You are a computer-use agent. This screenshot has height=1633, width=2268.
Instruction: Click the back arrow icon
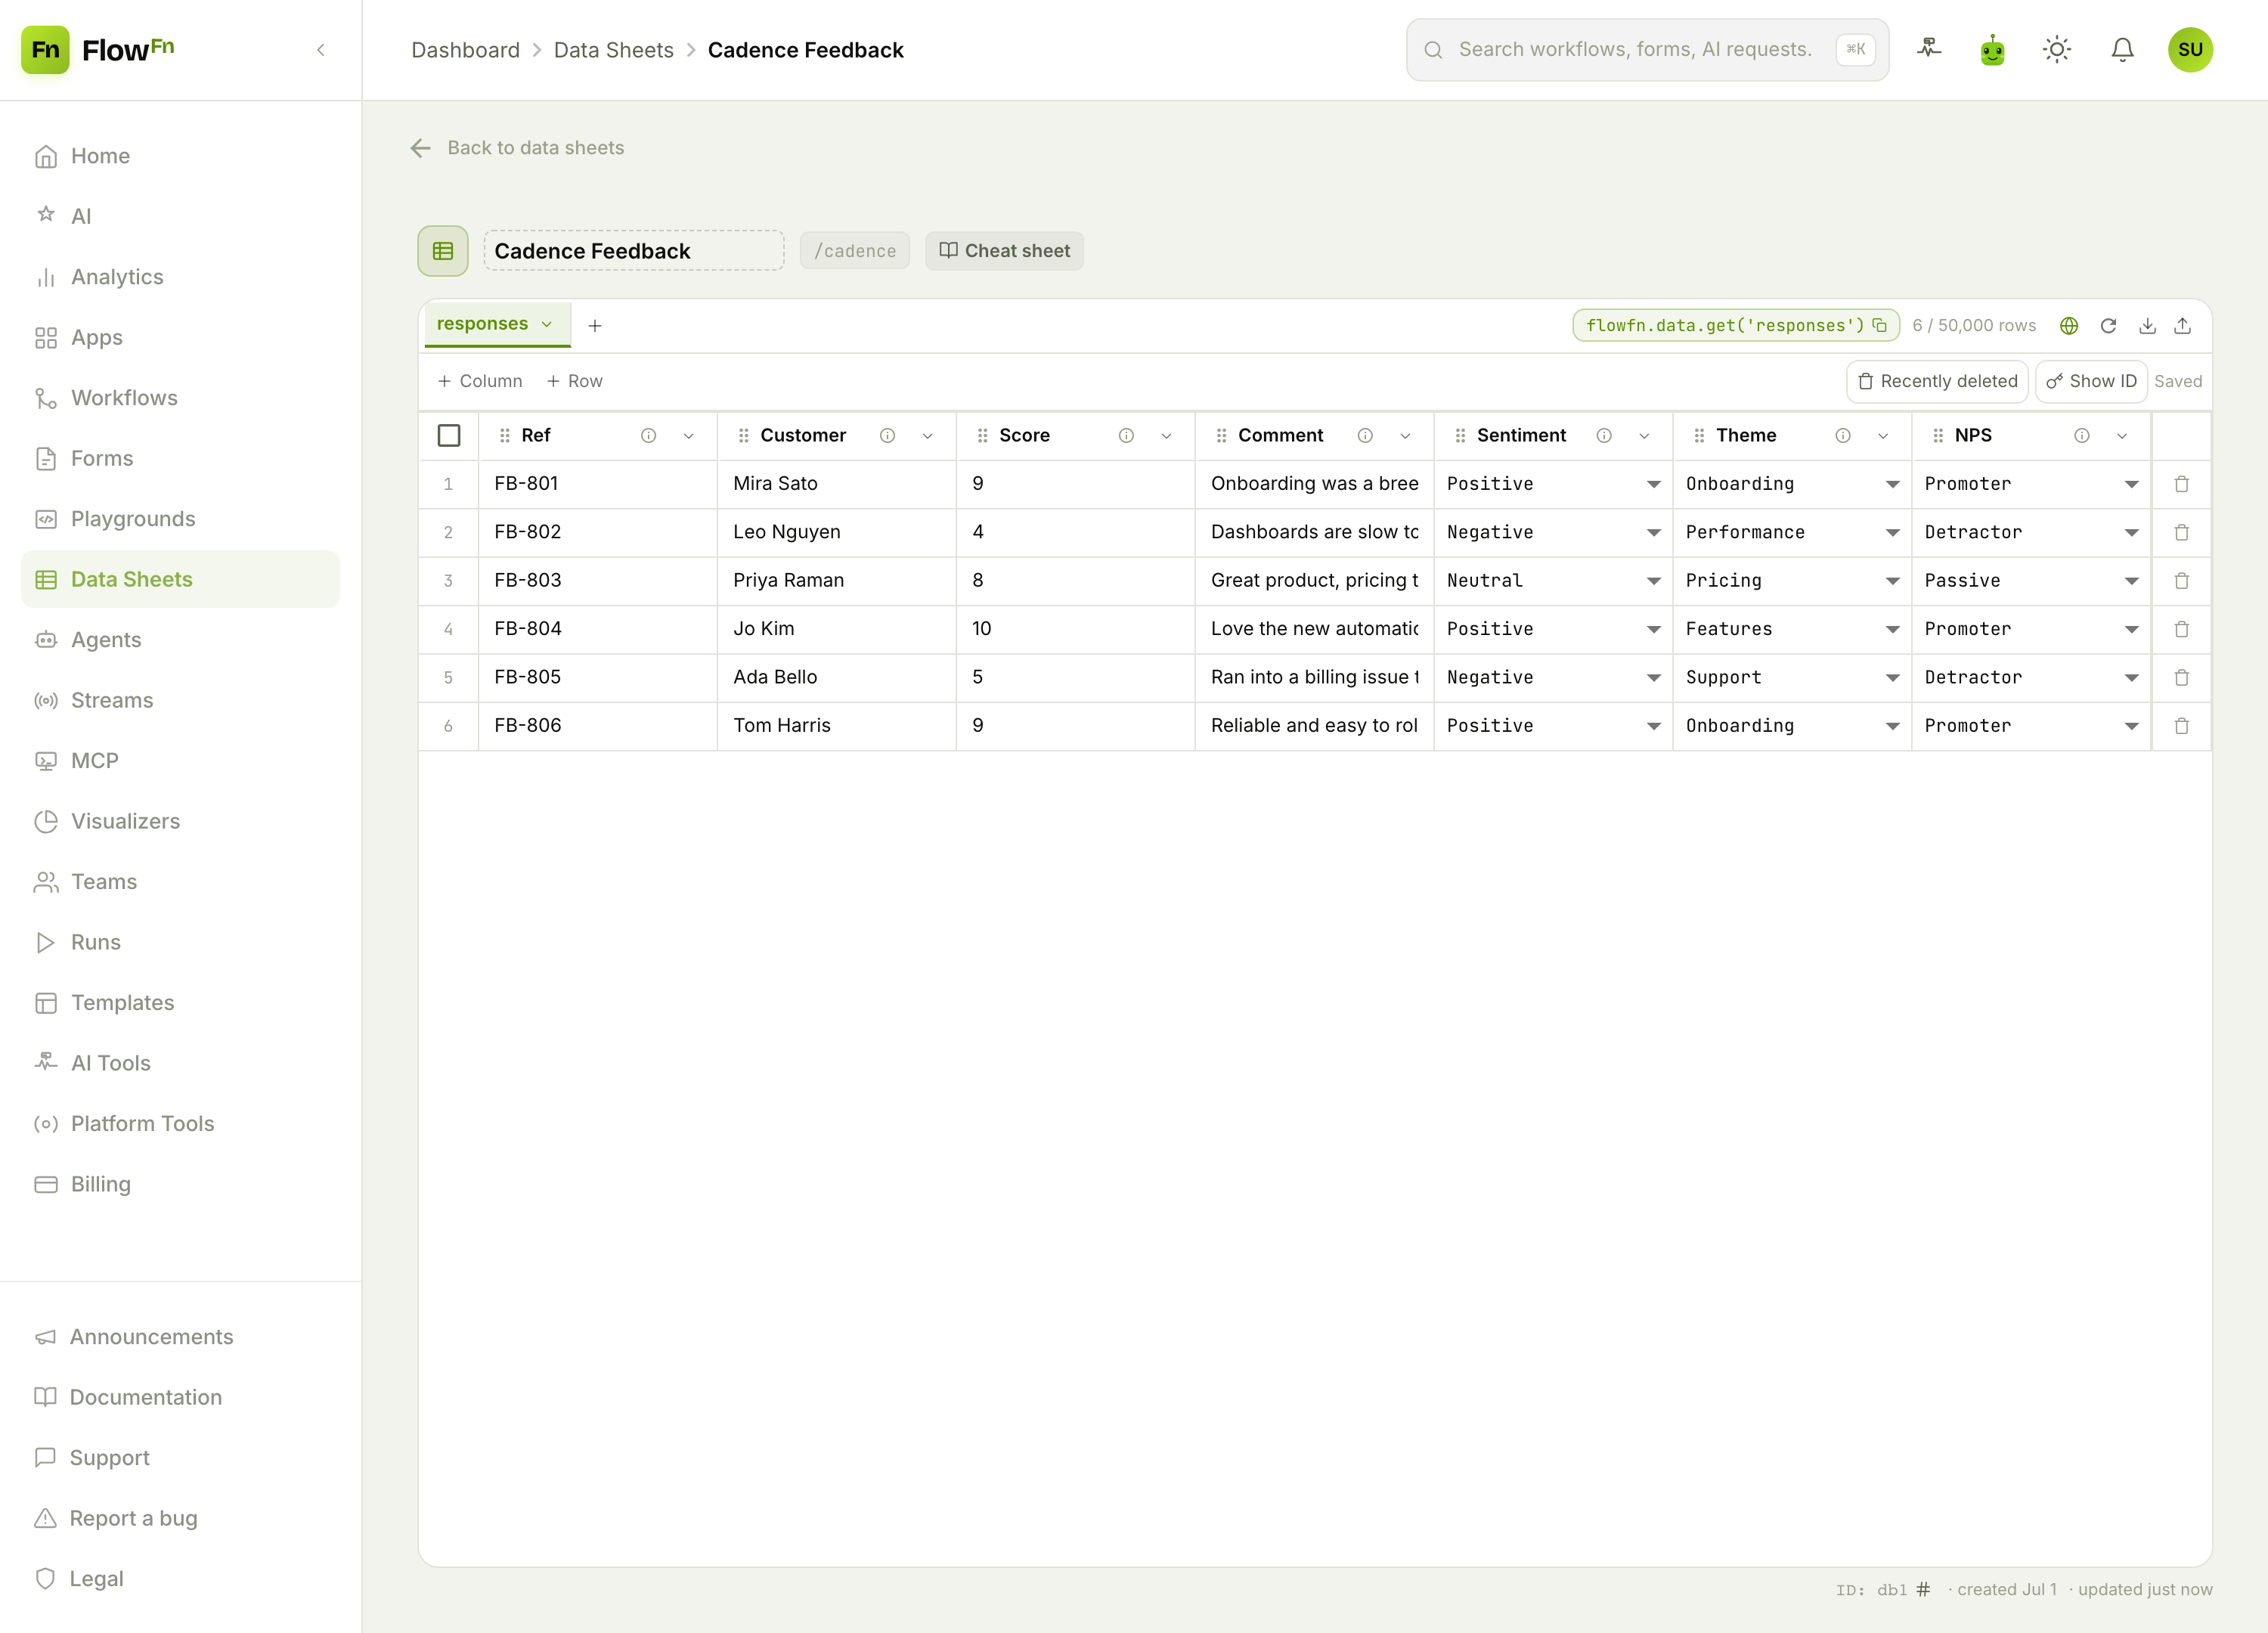(421, 148)
